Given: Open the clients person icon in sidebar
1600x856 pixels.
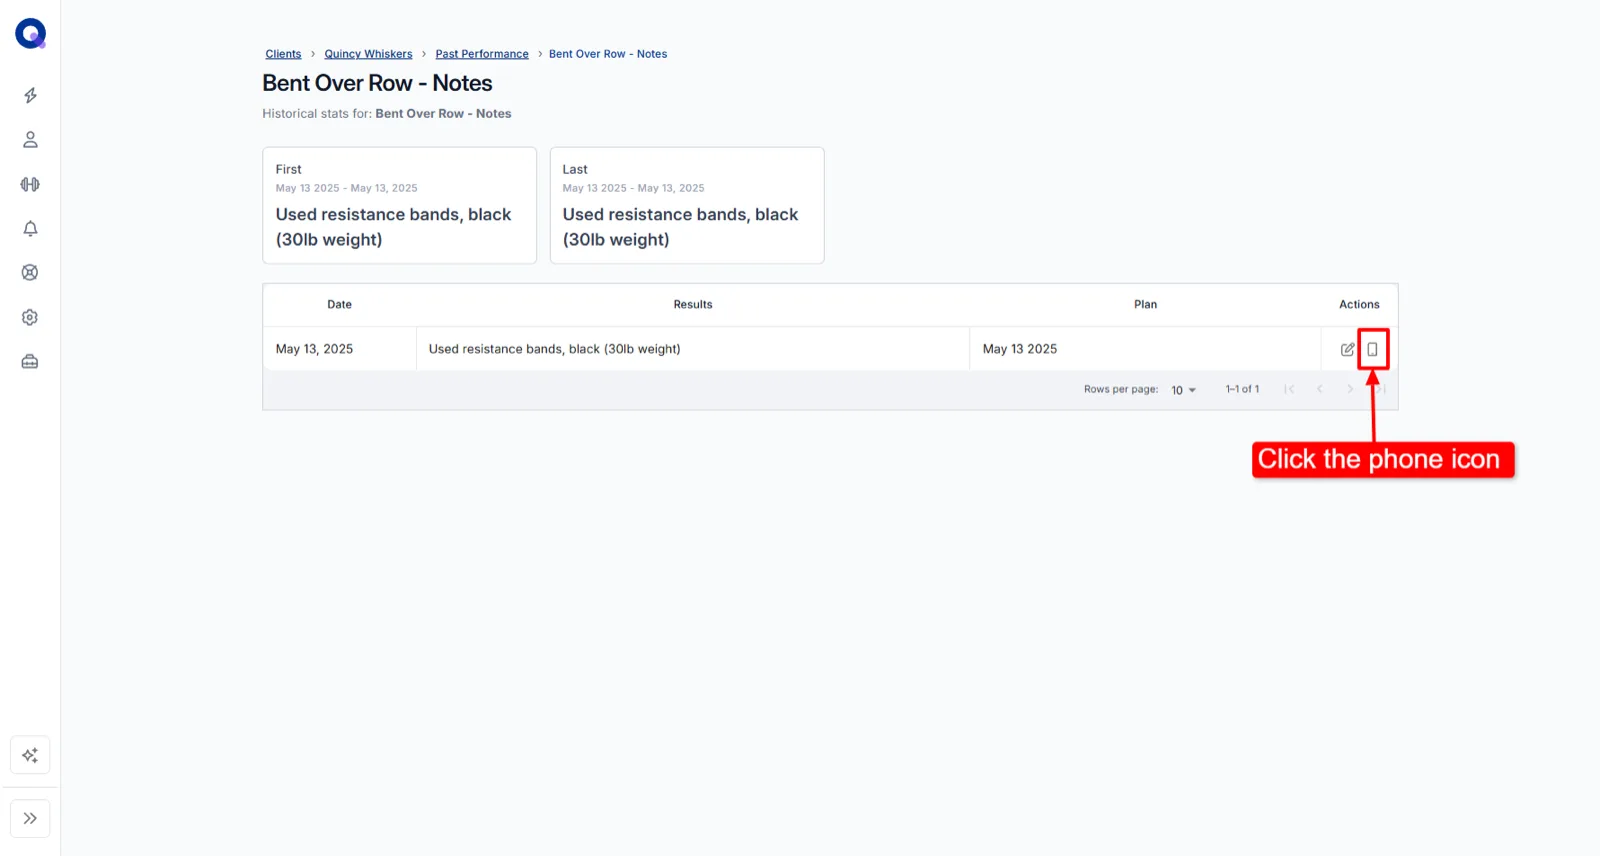Looking at the screenshot, I should click(30, 140).
